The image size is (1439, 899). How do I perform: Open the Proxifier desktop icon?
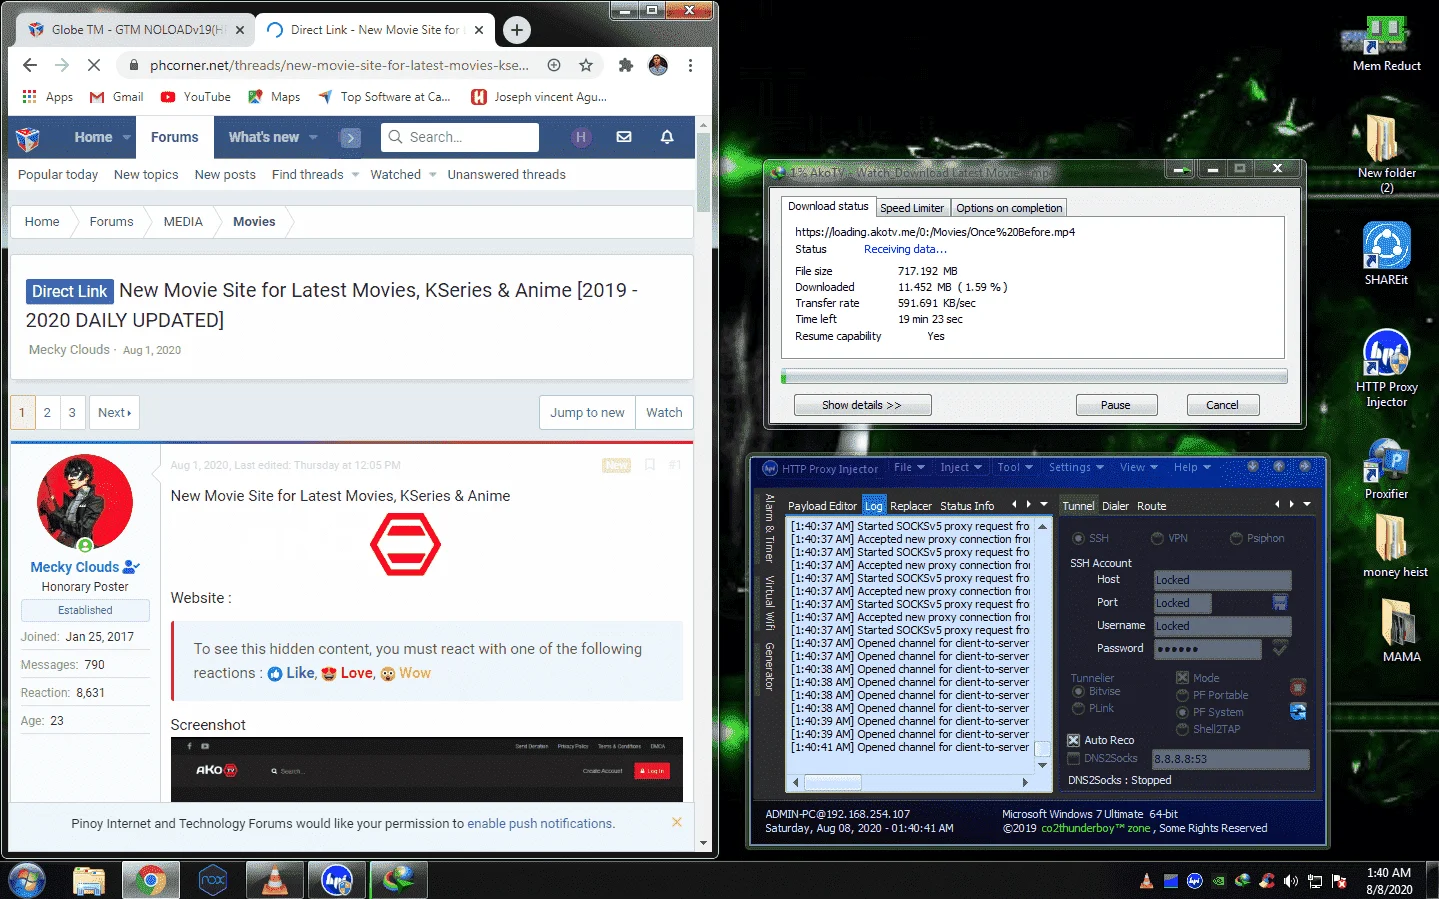click(1386, 468)
